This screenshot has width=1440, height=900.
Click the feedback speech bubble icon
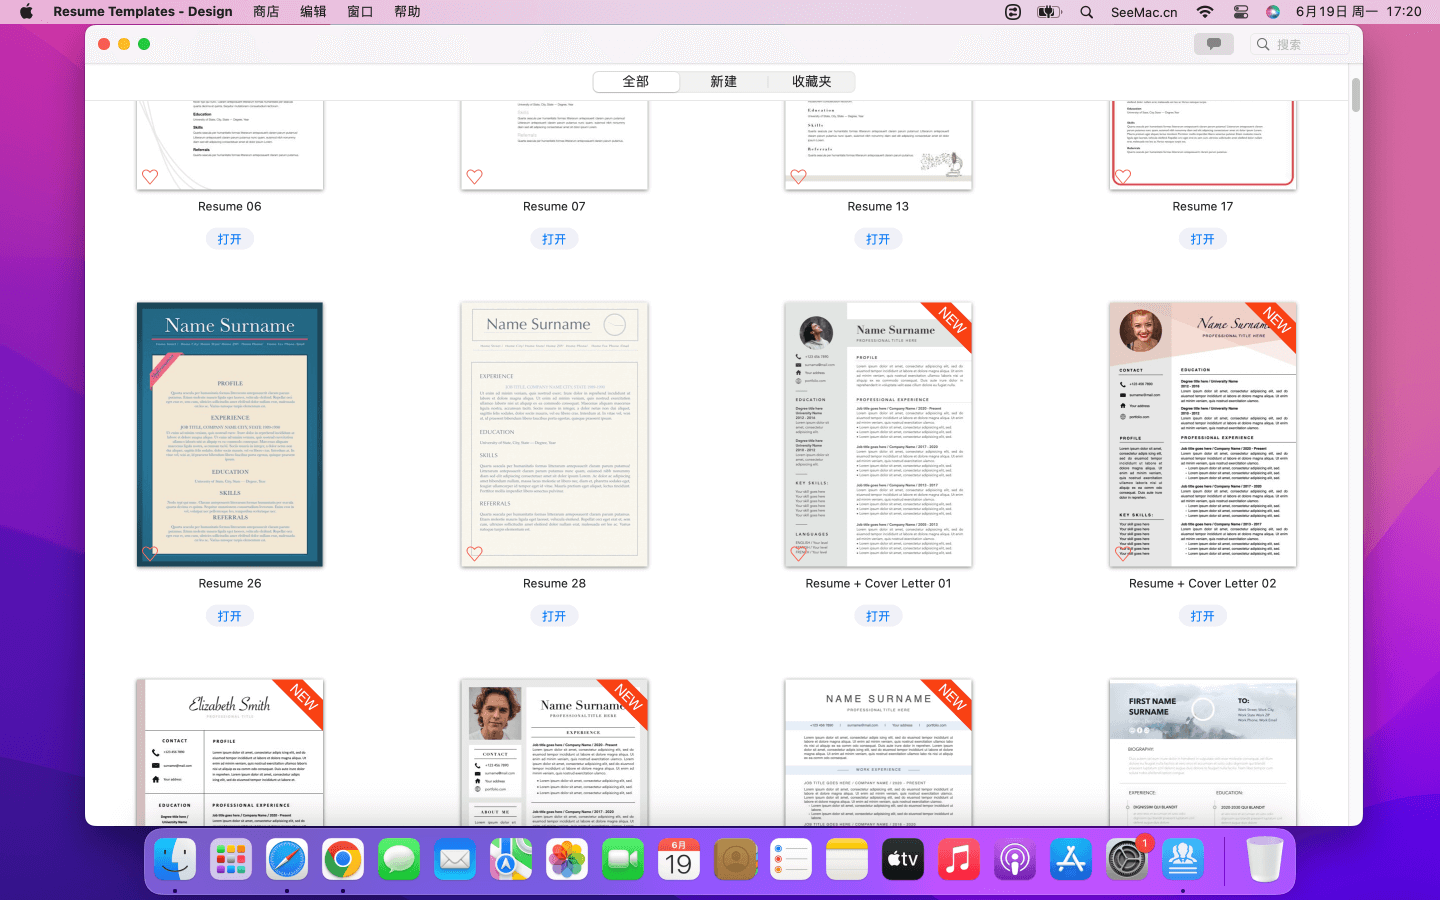pyautogui.click(x=1213, y=44)
